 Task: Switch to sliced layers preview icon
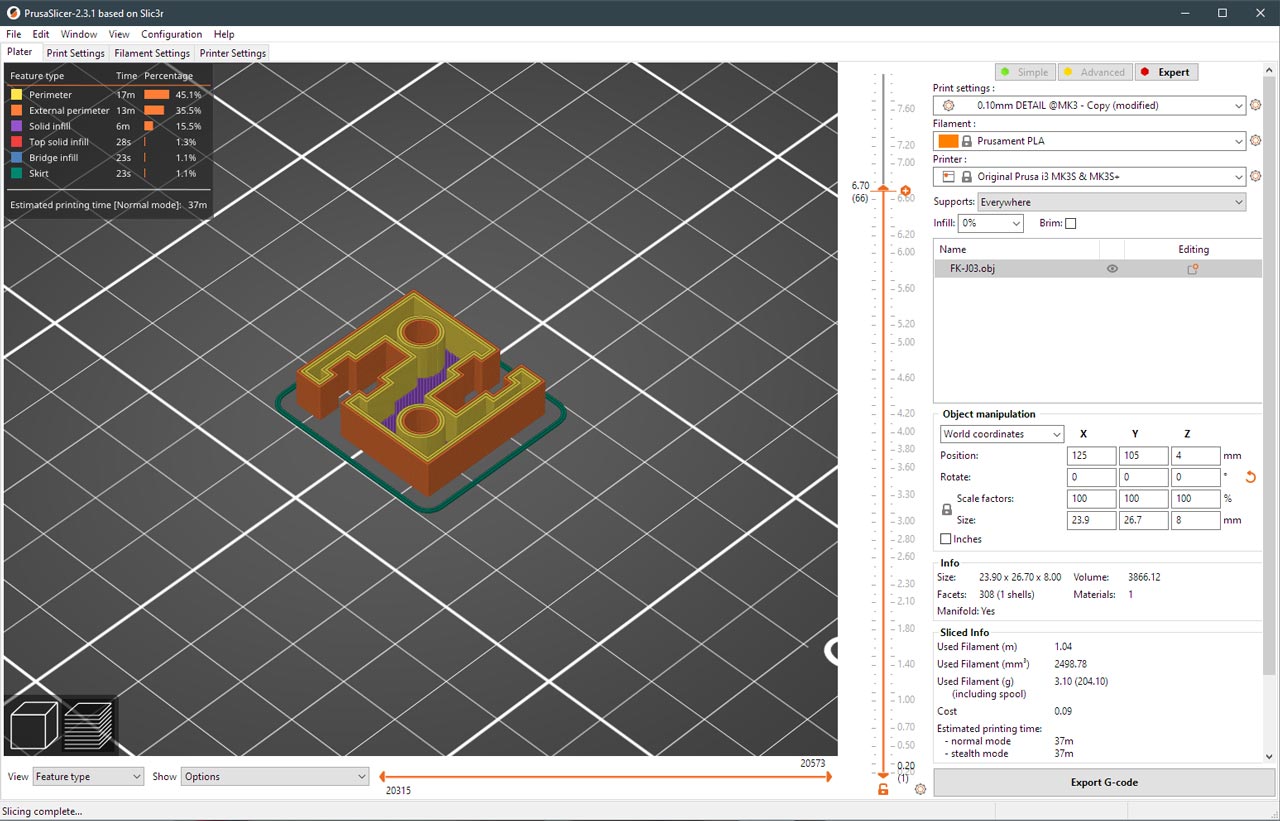point(89,726)
